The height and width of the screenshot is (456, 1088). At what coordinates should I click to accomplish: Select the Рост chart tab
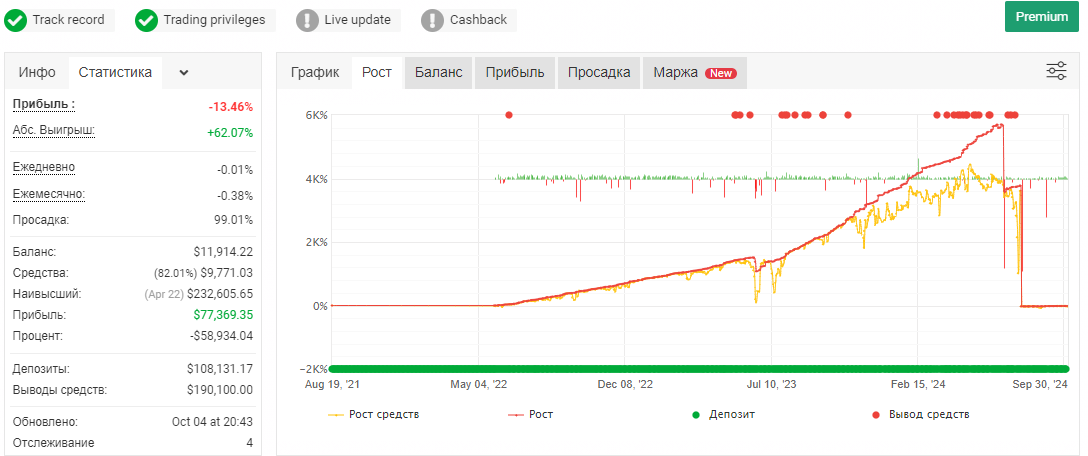coord(377,72)
